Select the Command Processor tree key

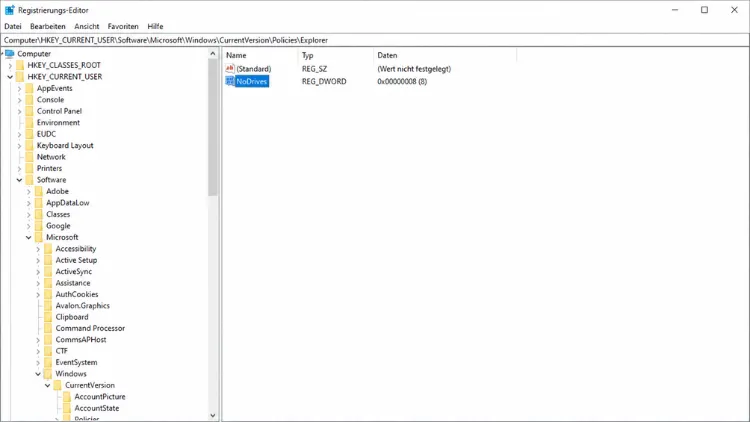(x=90, y=328)
